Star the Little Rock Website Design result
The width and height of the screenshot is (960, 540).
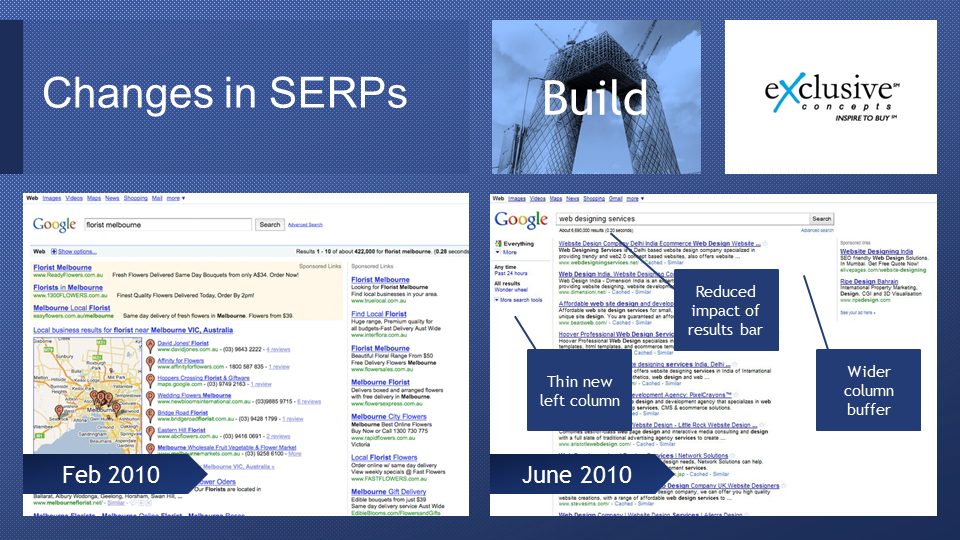[762, 425]
